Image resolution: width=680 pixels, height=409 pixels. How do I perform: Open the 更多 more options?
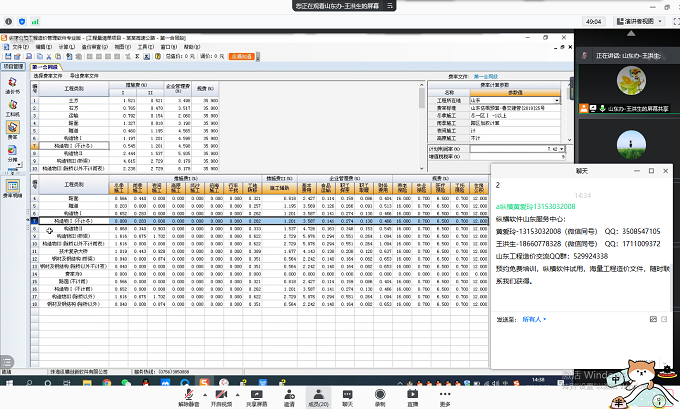coord(445,397)
